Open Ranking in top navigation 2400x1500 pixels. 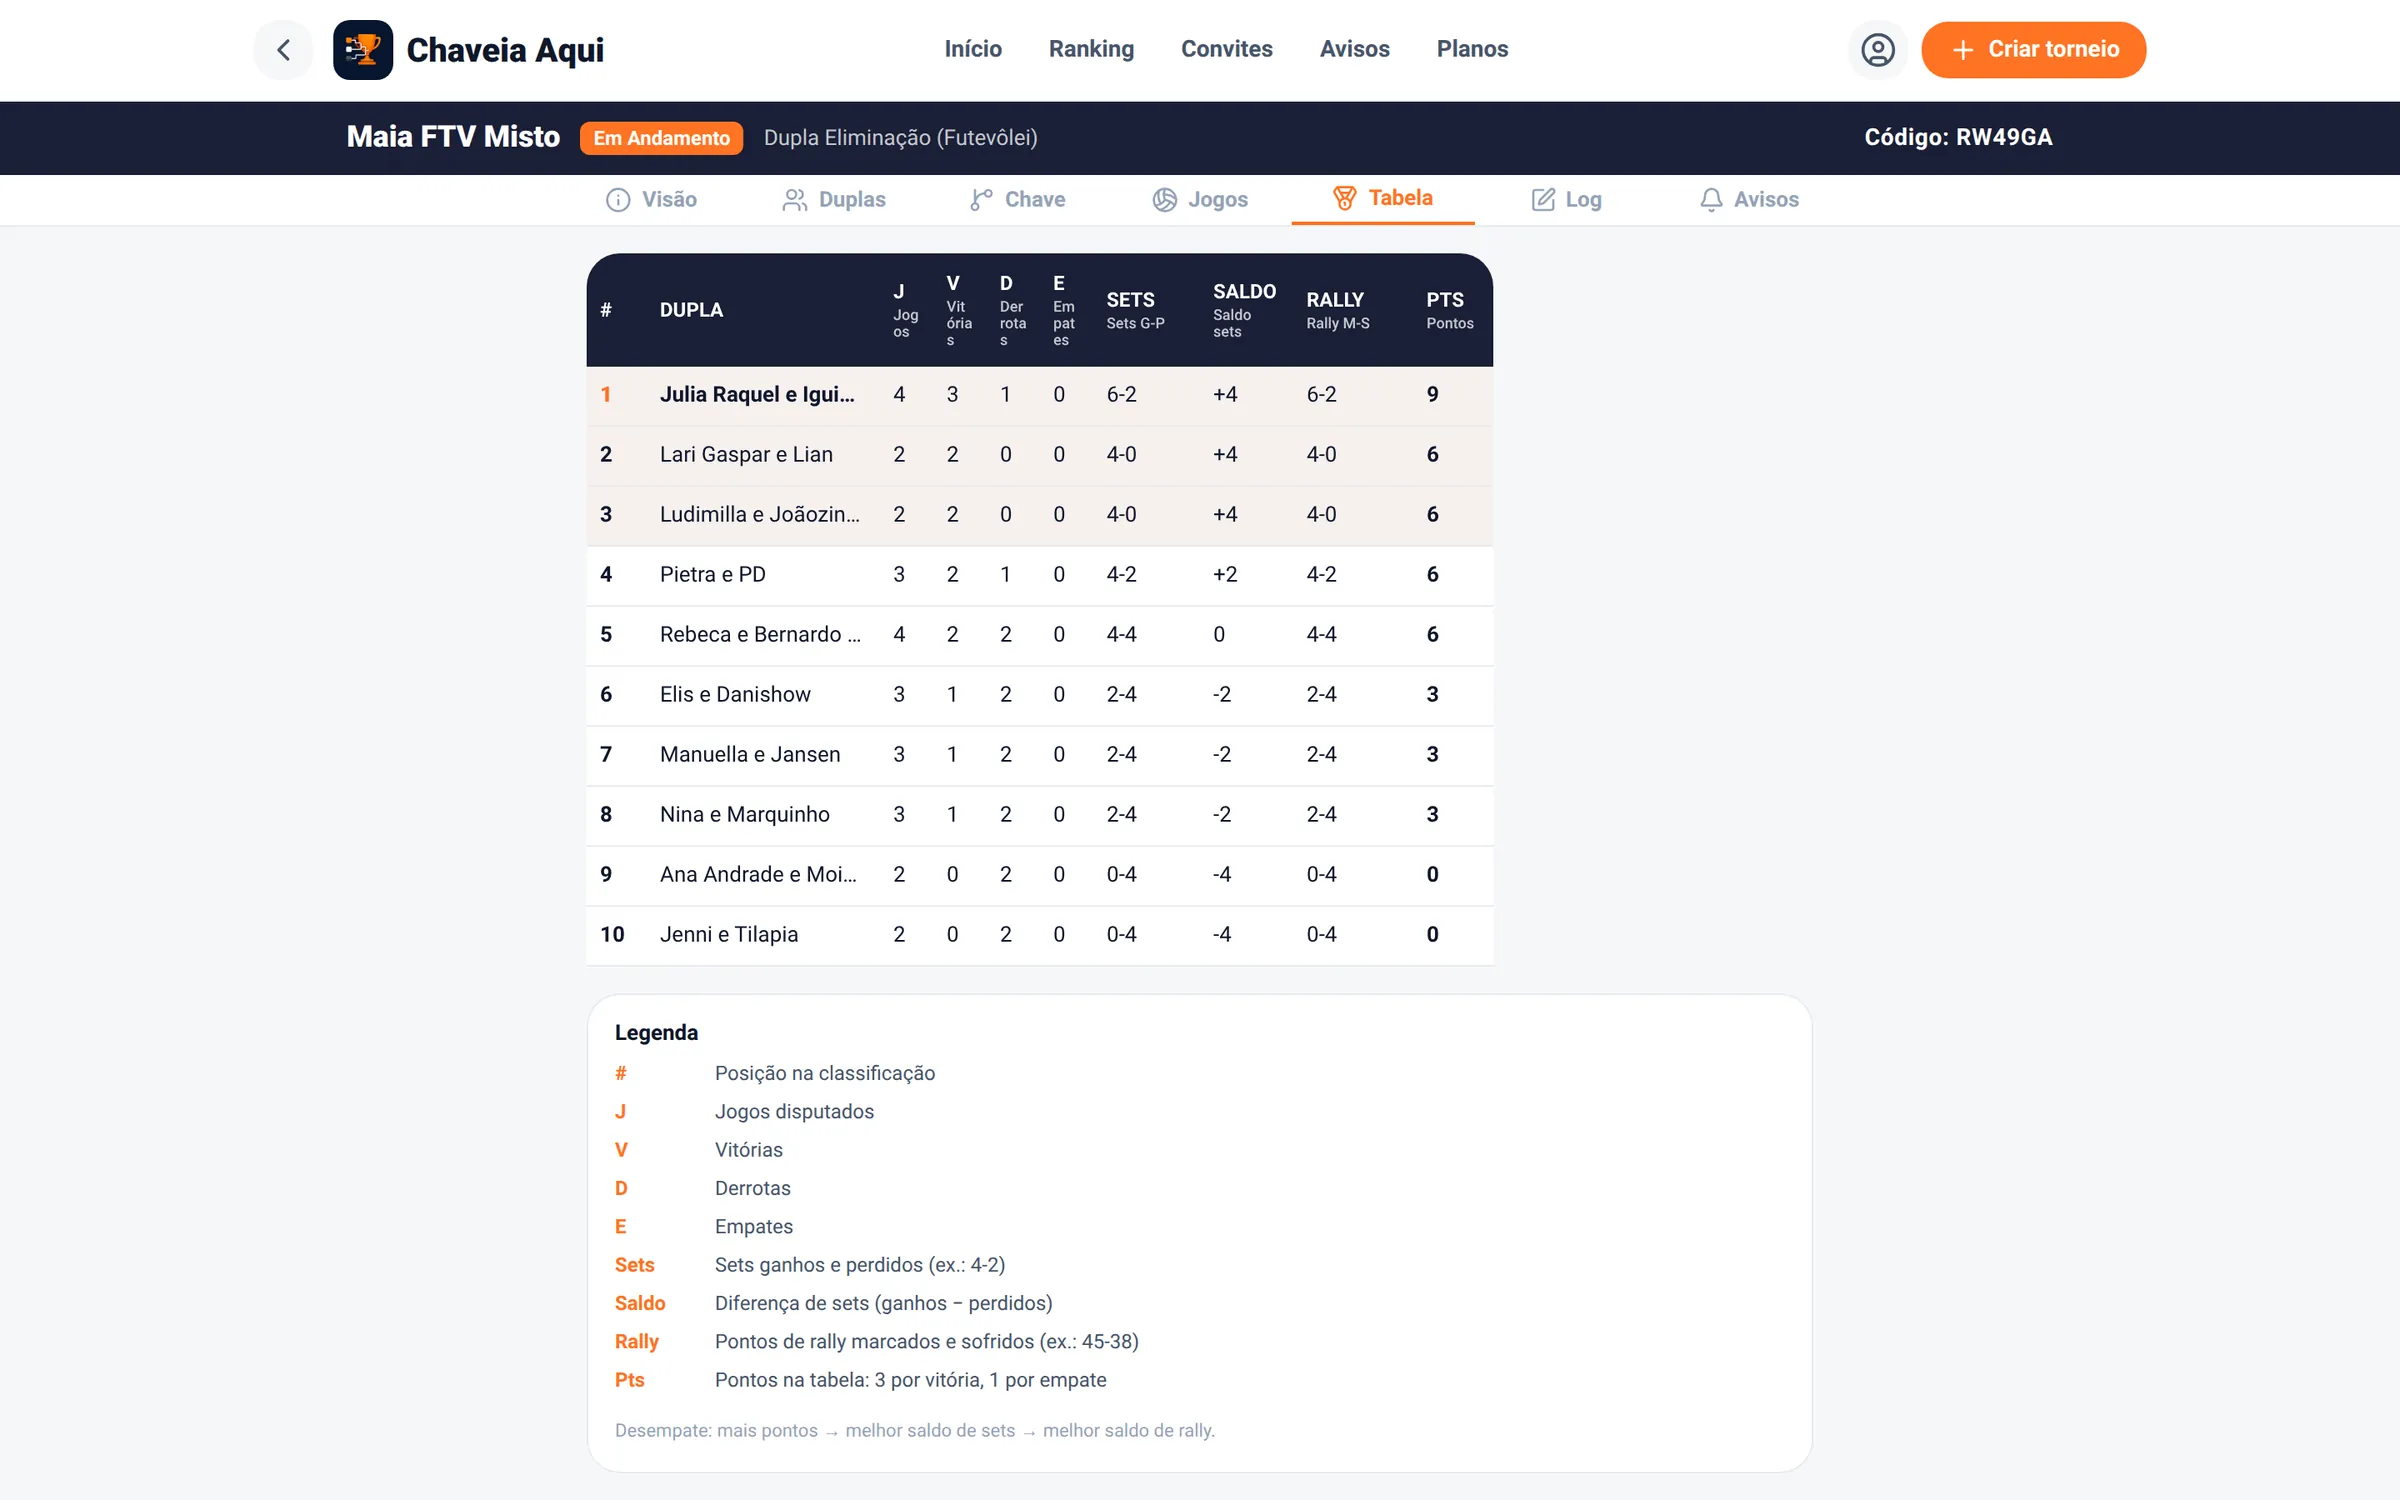coord(1091,49)
